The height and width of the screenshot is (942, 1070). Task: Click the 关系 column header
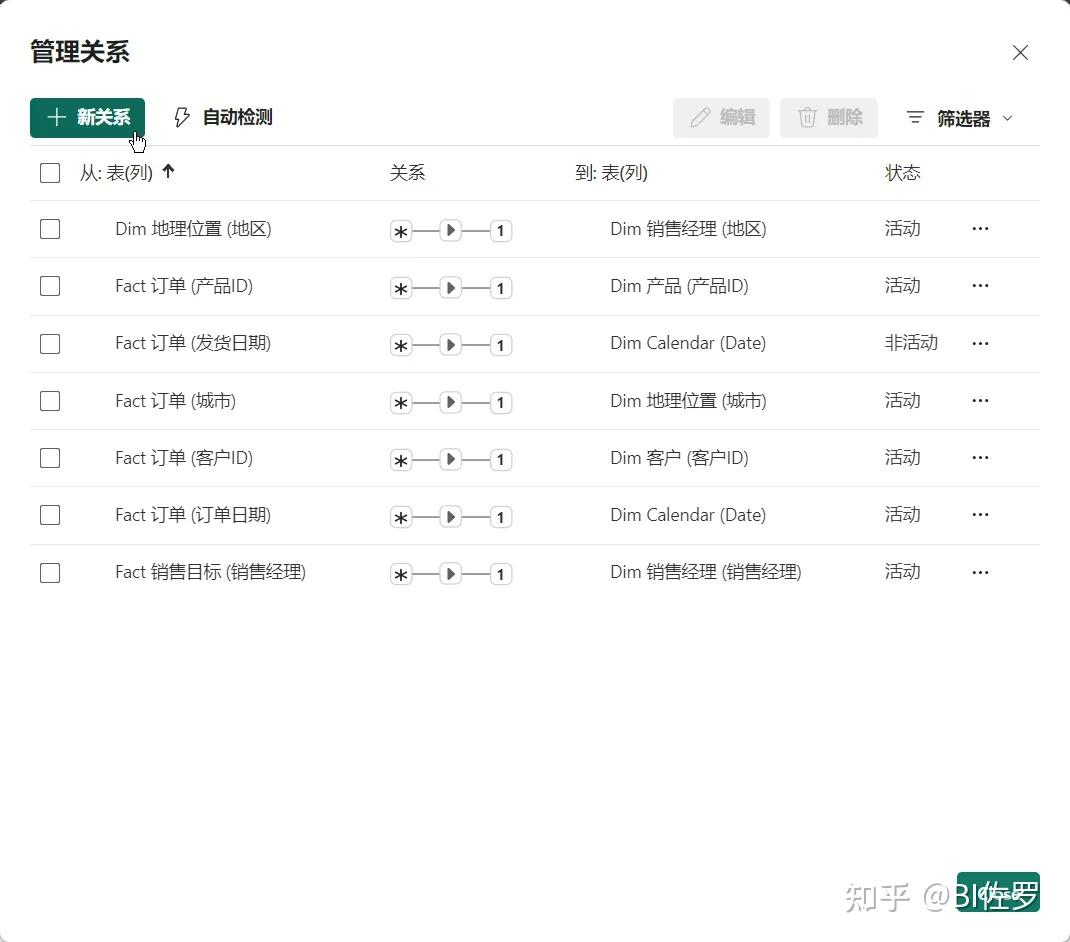(407, 173)
